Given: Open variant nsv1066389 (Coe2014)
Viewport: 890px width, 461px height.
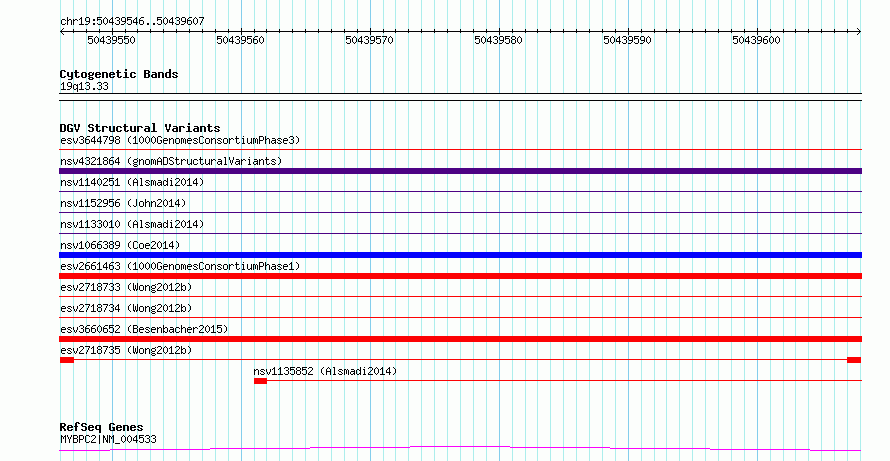Looking at the screenshot, I should (x=120, y=245).
